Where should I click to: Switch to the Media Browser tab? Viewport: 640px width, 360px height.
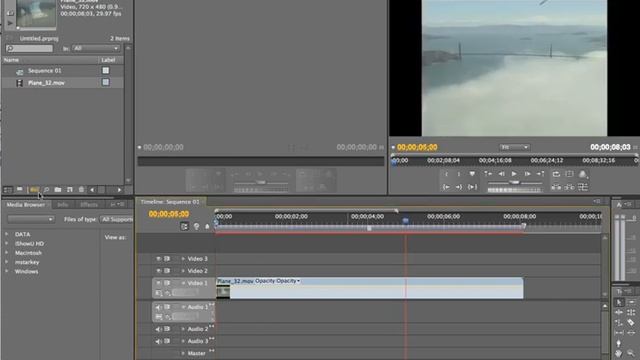click(26, 204)
